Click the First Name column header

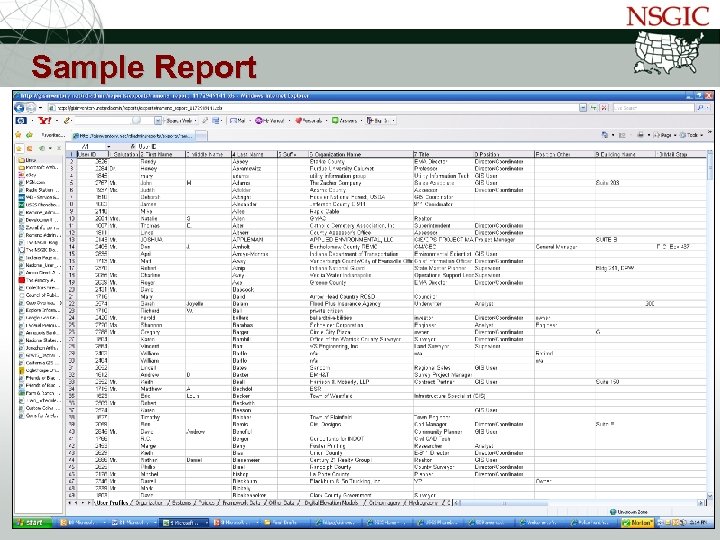(x=162, y=154)
